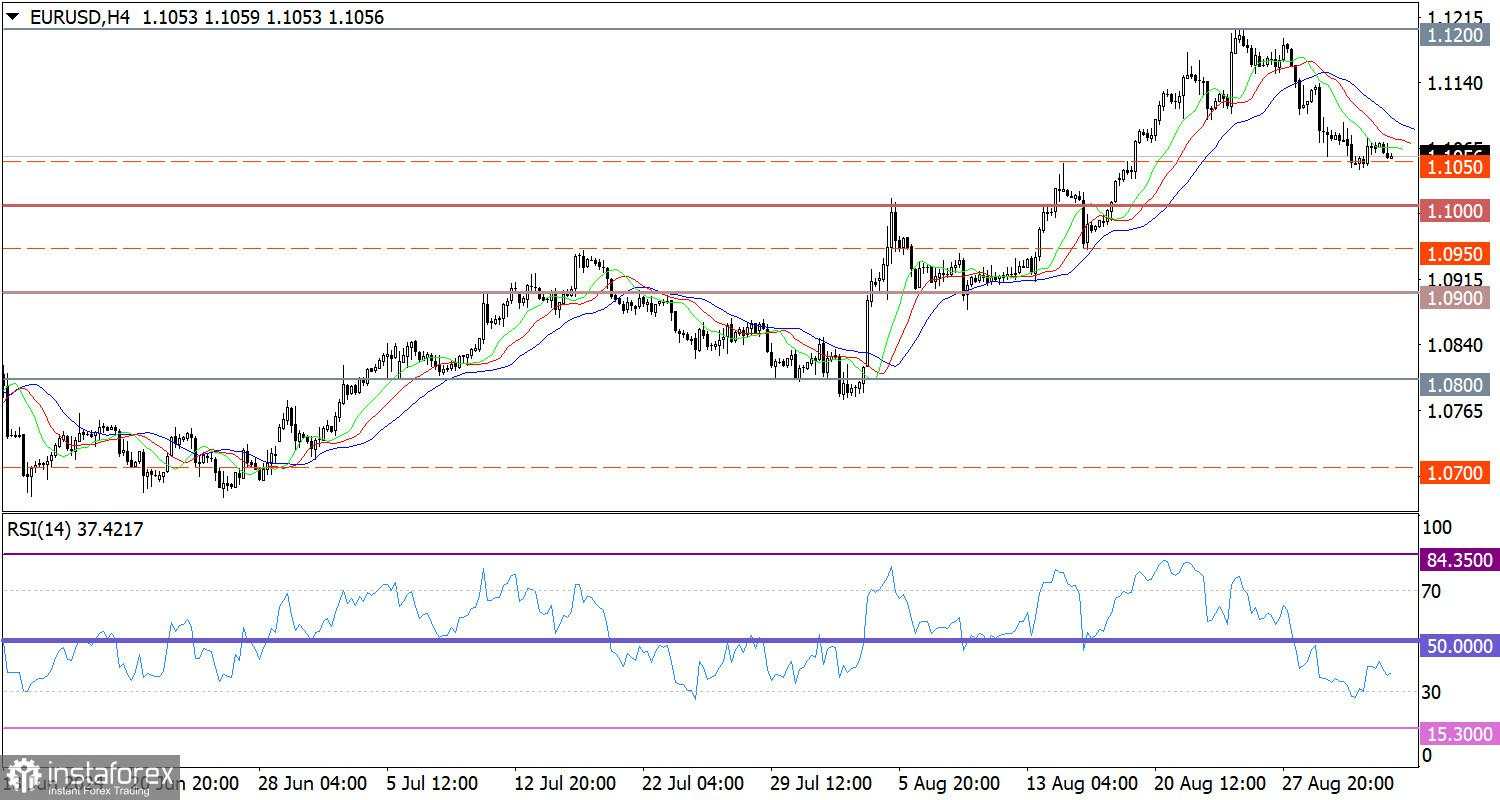Select the 15.3000 RSI level label
Viewport: 1500px width, 800px height.
coord(1459,734)
